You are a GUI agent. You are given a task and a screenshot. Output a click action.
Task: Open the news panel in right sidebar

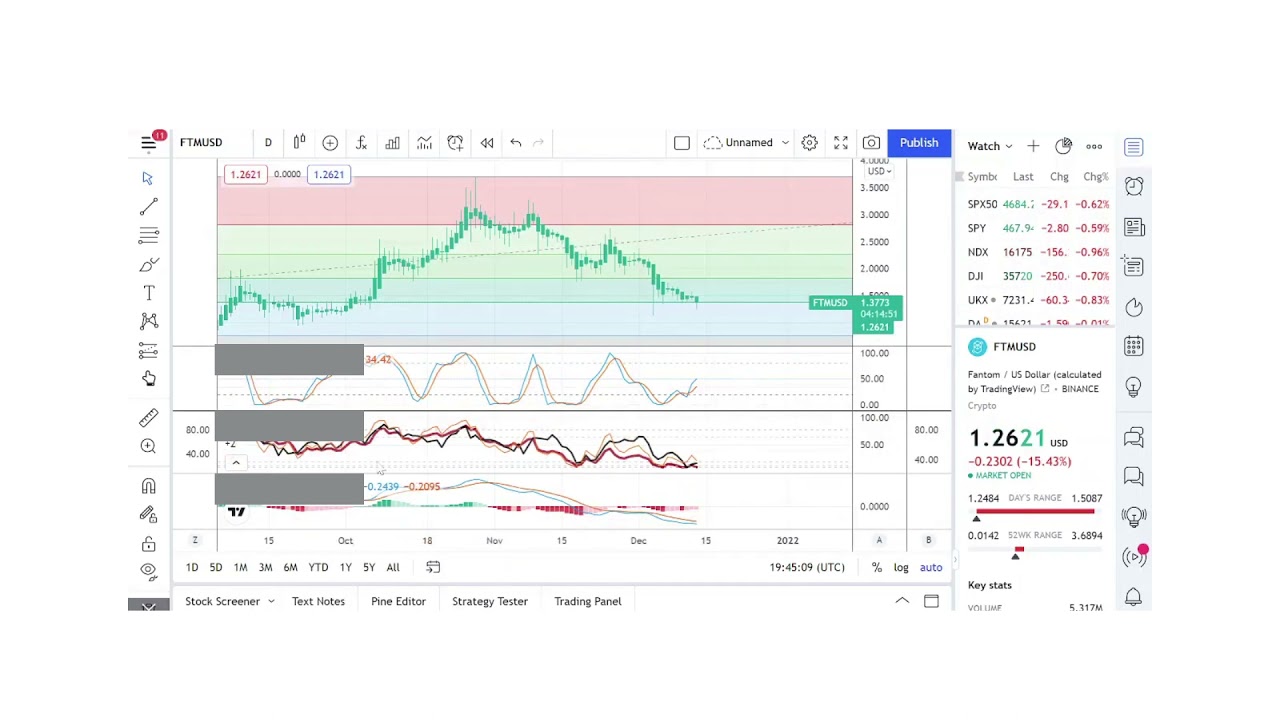pyautogui.click(x=1134, y=228)
